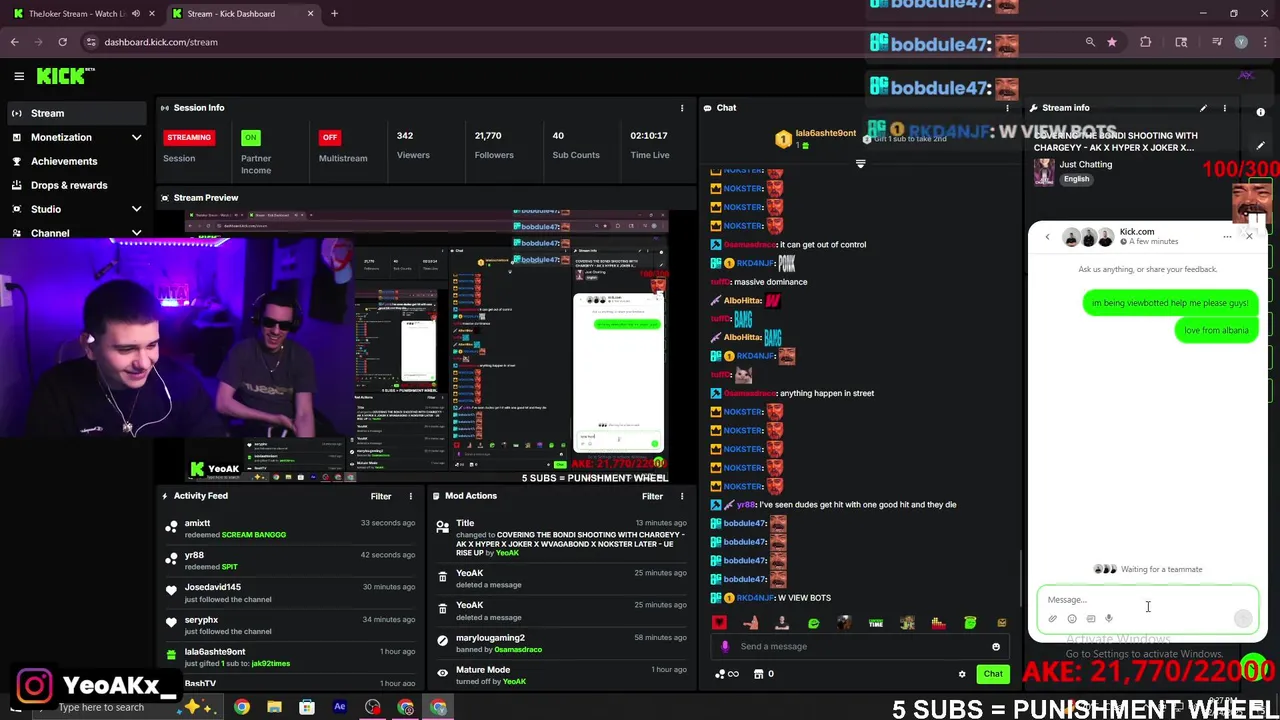Click the Stream Preview video thumbnail
1280x720 pixels.
pos(425,345)
